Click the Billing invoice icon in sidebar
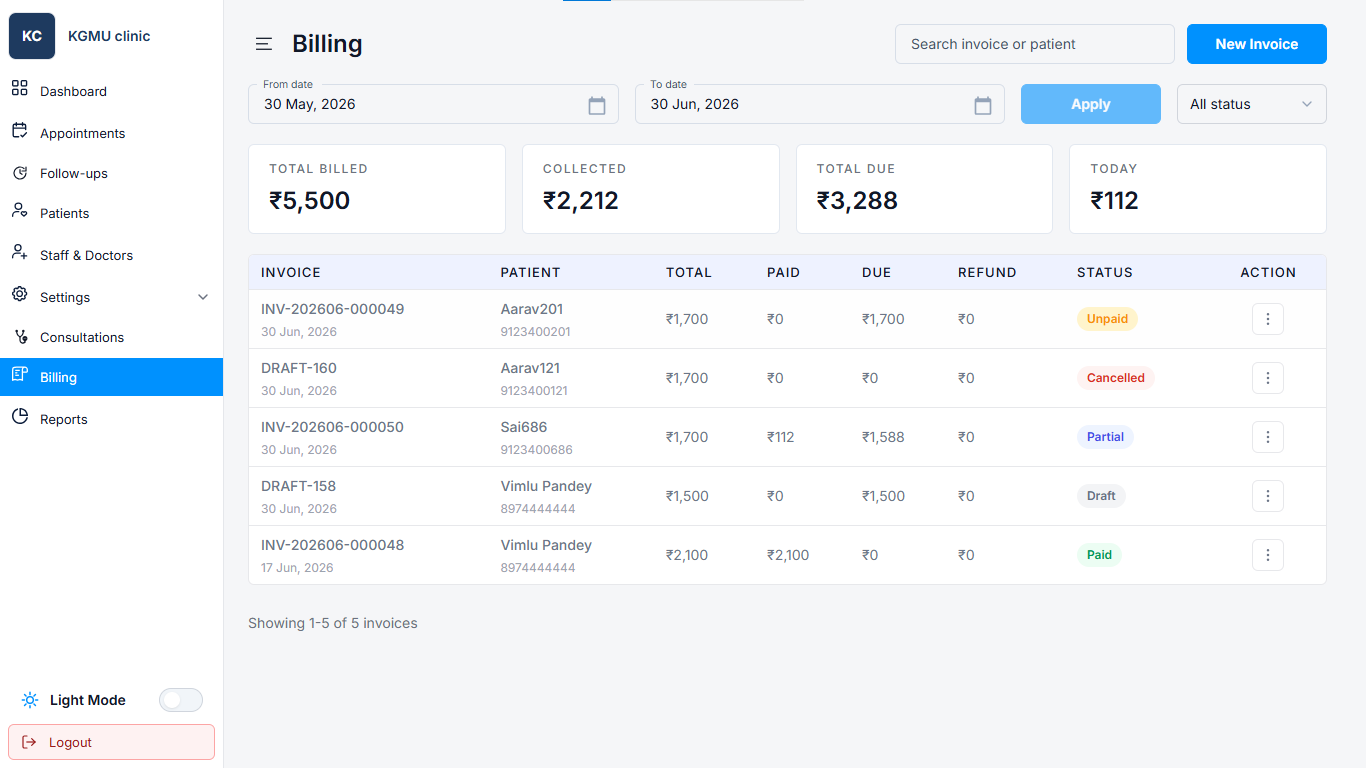This screenshot has height=768, width=1366. pyautogui.click(x=20, y=375)
